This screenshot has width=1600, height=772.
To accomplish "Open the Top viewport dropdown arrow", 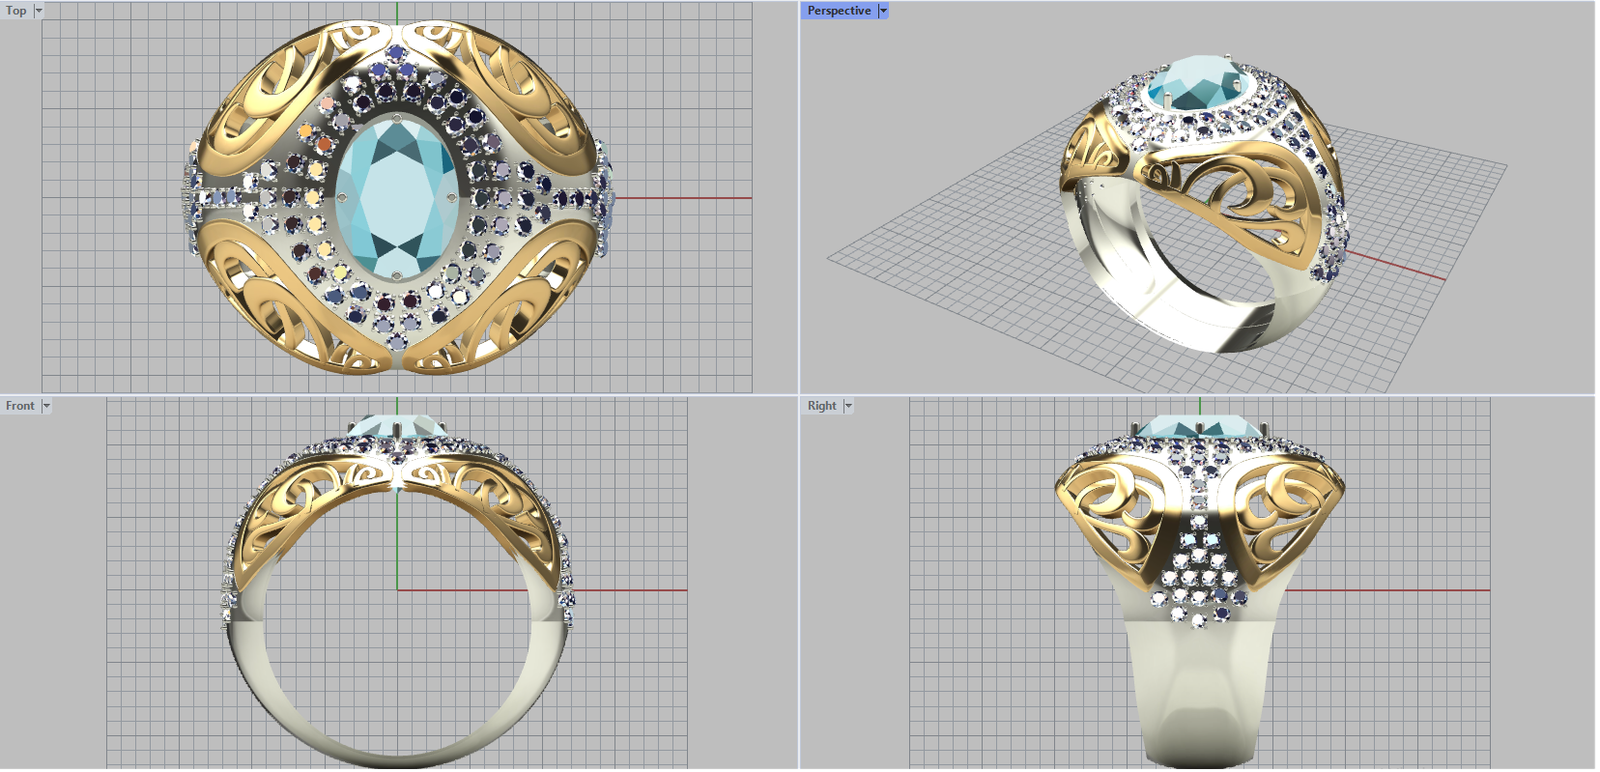I will (39, 11).
